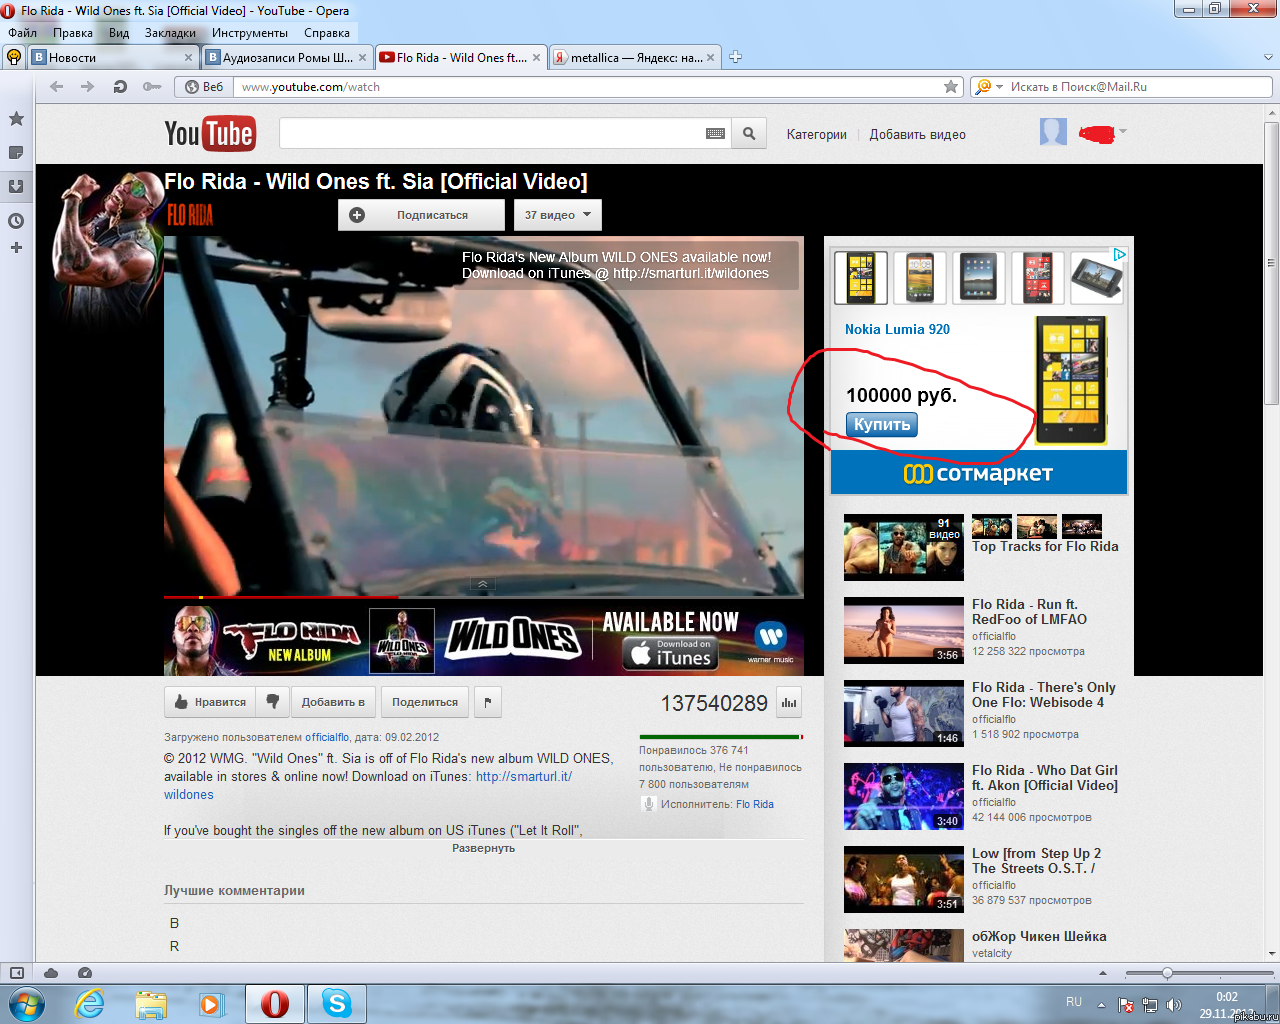1280x1024 pixels.
Task: Toggle the side panel button in status bar
Action: click(x=17, y=973)
